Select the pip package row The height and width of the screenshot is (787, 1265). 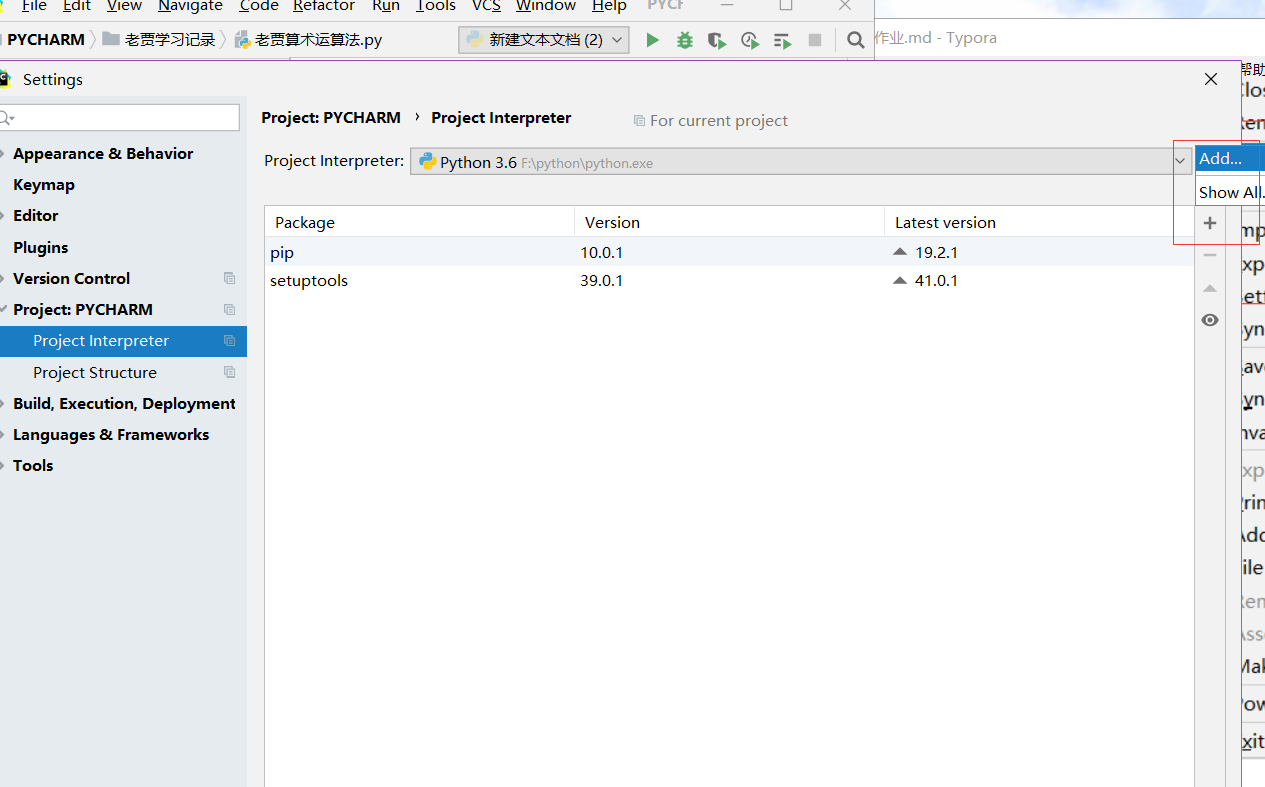pos(729,252)
